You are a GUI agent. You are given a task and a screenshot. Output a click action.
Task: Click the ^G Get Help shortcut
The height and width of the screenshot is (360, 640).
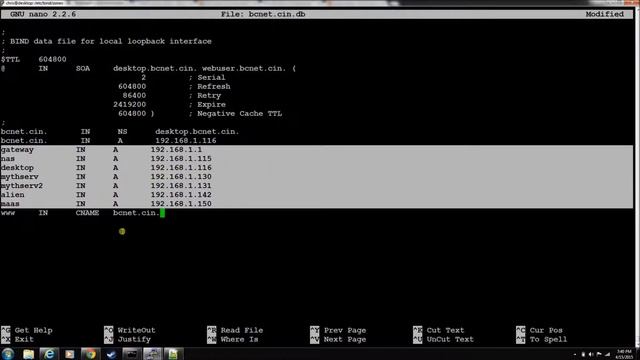[27, 330]
